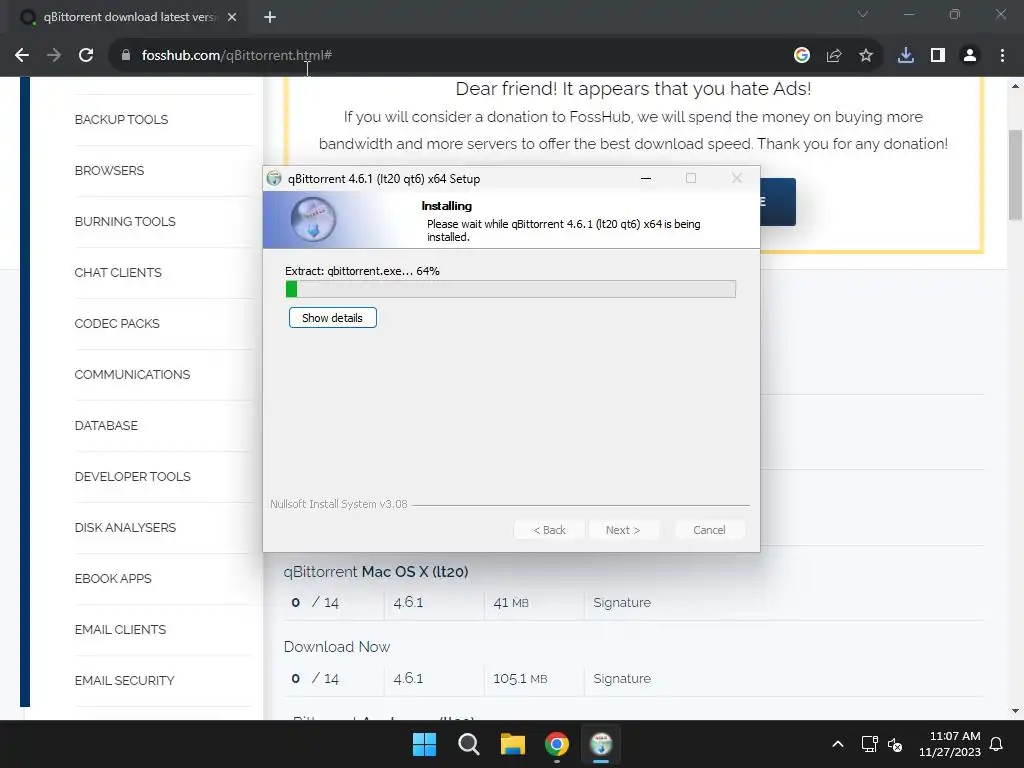The image size is (1024, 768).
Task: Open BROWSERS category
Action: pos(109,170)
